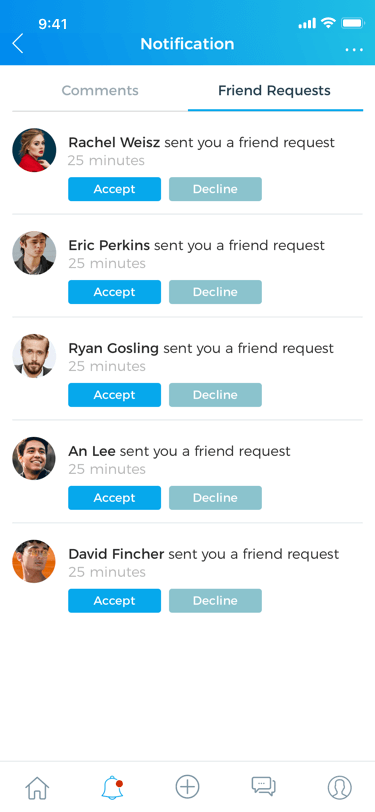This screenshot has height=812, width=375.
Task: Accept An Lee's friend request
Action: point(114,498)
